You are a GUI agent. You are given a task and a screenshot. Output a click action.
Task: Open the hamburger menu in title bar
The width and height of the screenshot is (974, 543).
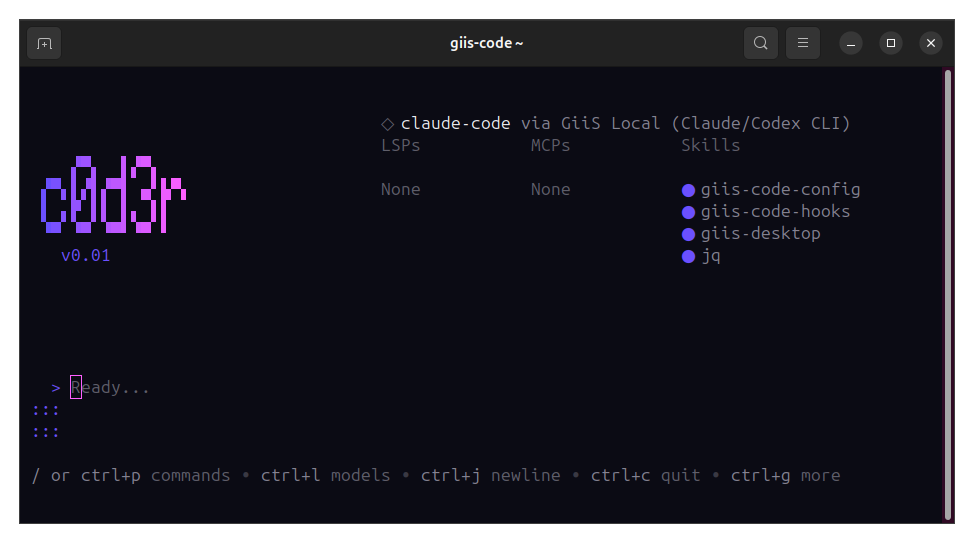(803, 43)
